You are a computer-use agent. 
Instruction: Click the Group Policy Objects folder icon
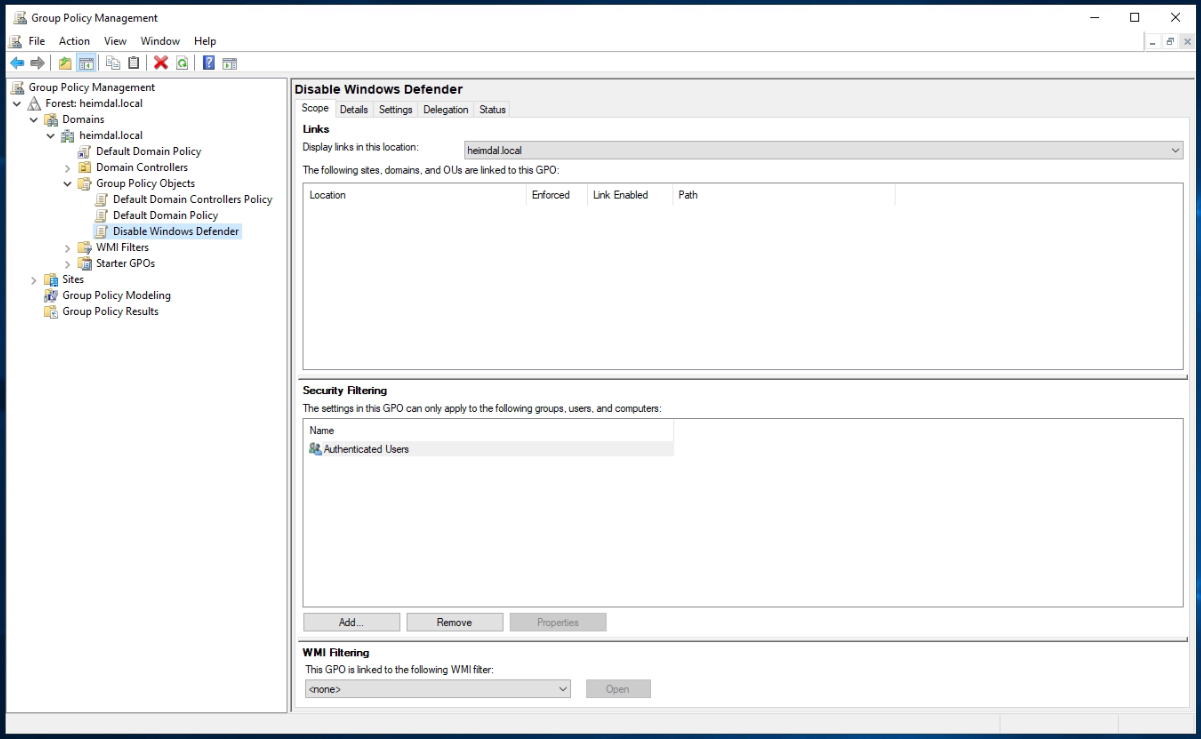coord(85,183)
